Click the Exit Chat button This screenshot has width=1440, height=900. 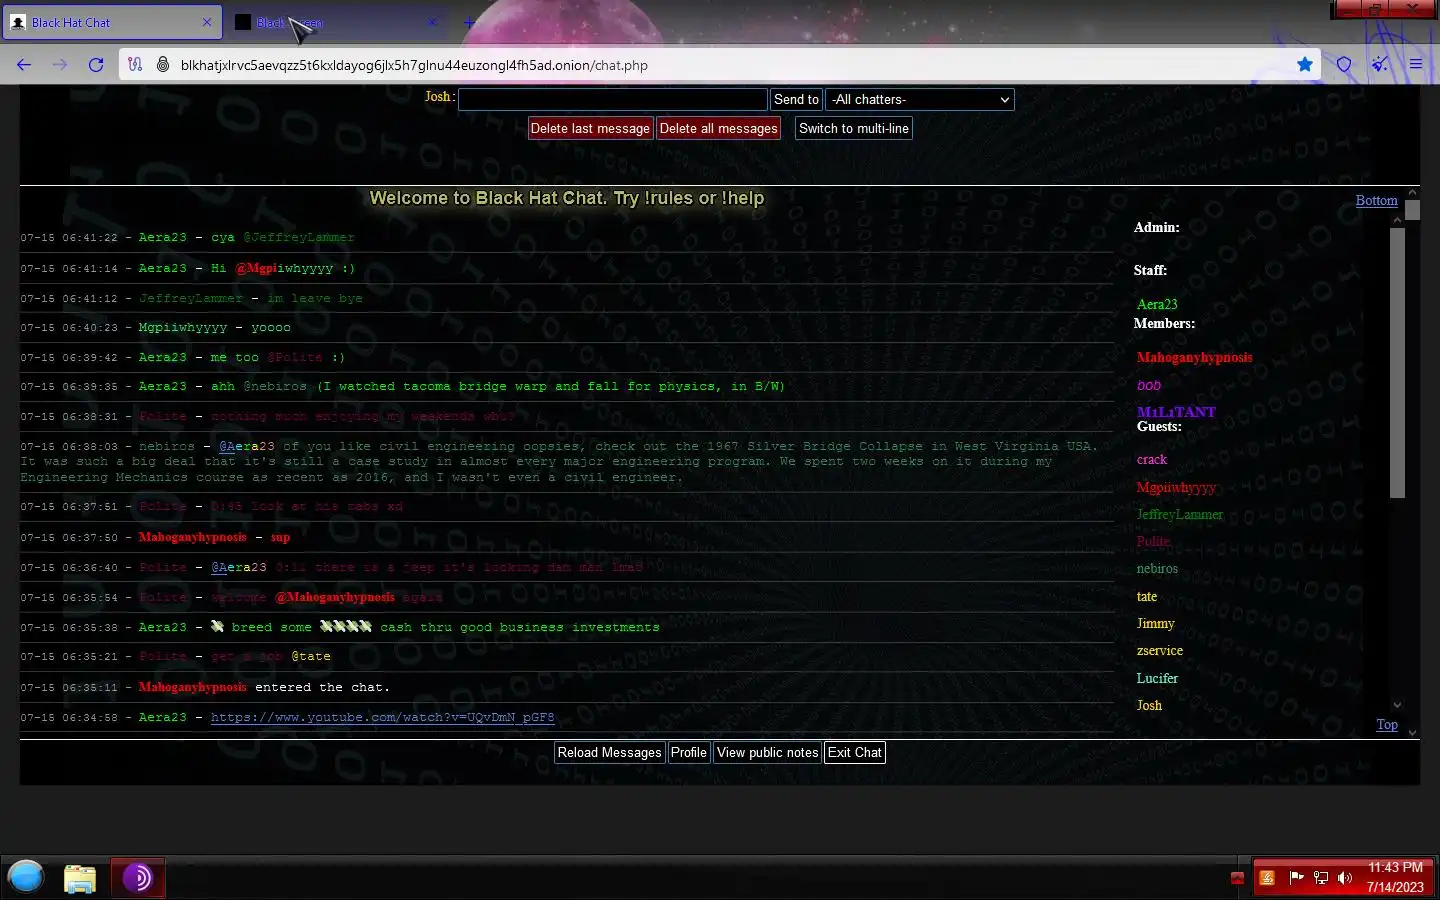pyautogui.click(x=855, y=752)
